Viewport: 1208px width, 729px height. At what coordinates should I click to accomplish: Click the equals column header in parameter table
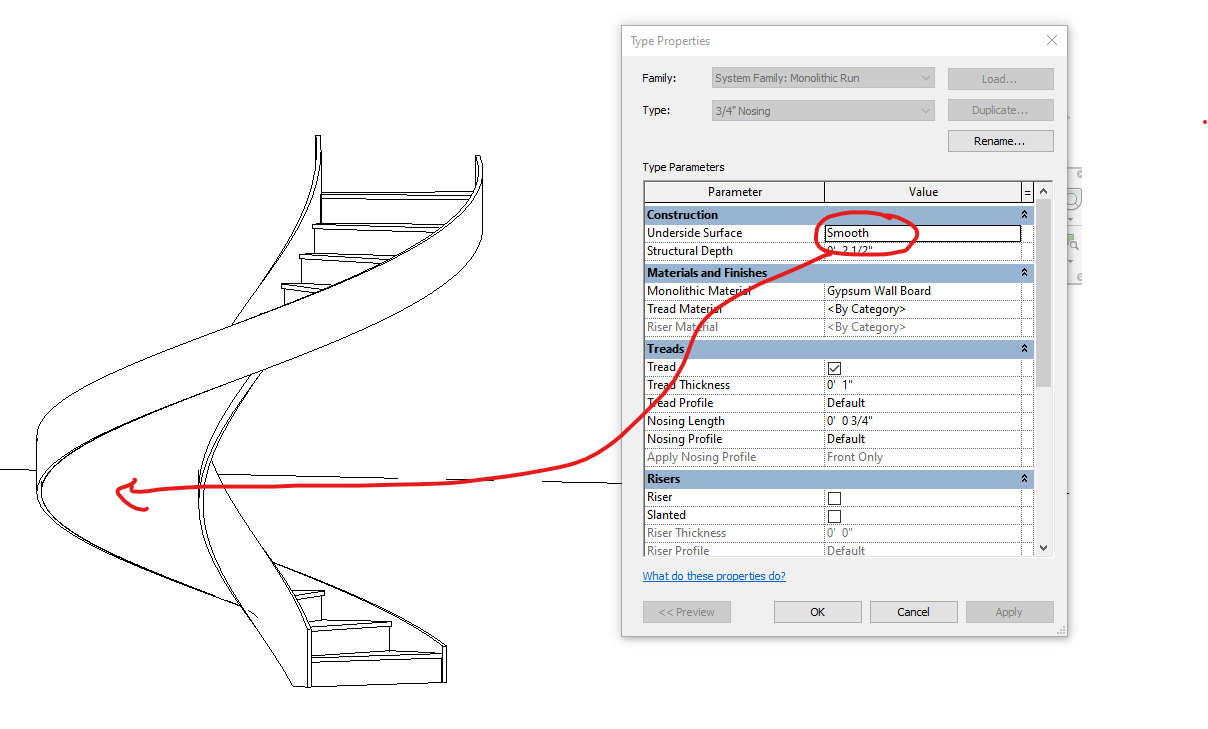(x=1029, y=191)
